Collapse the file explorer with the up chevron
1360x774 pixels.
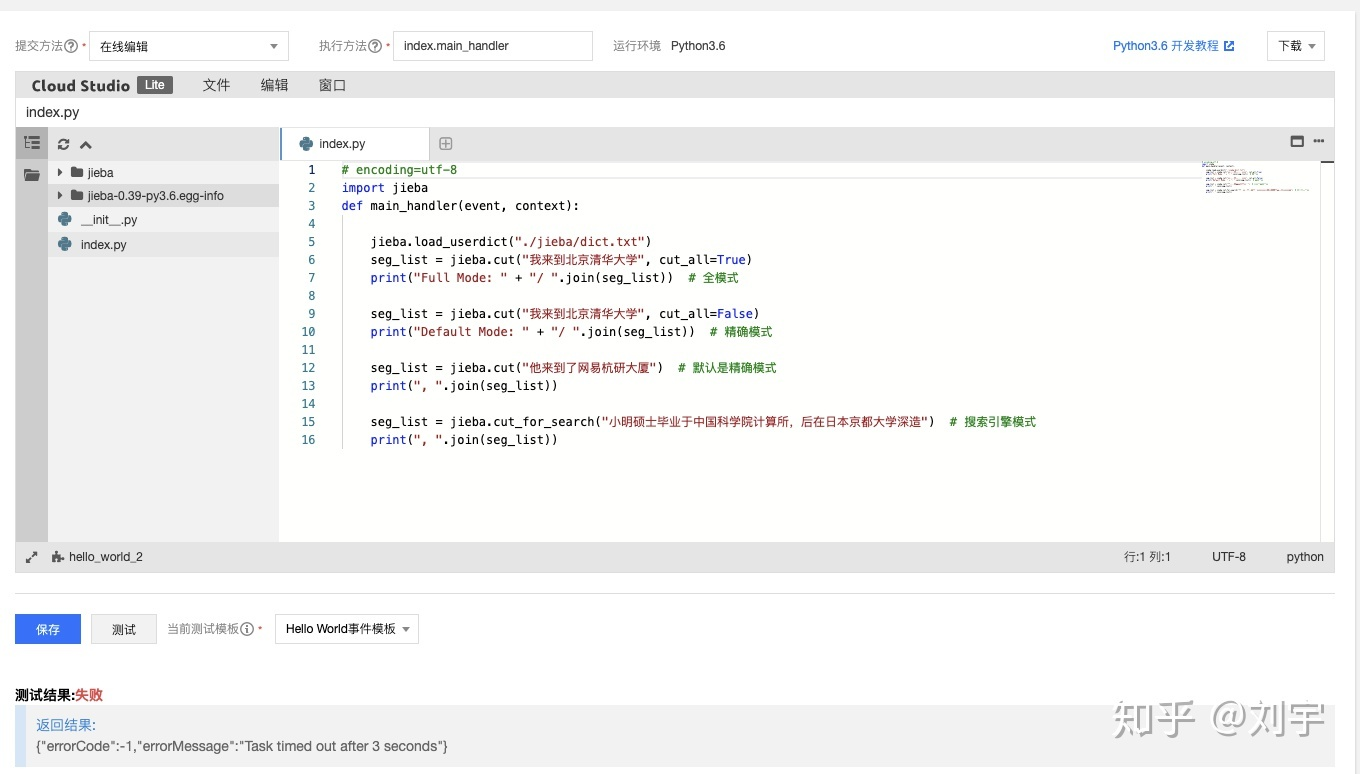point(86,144)
